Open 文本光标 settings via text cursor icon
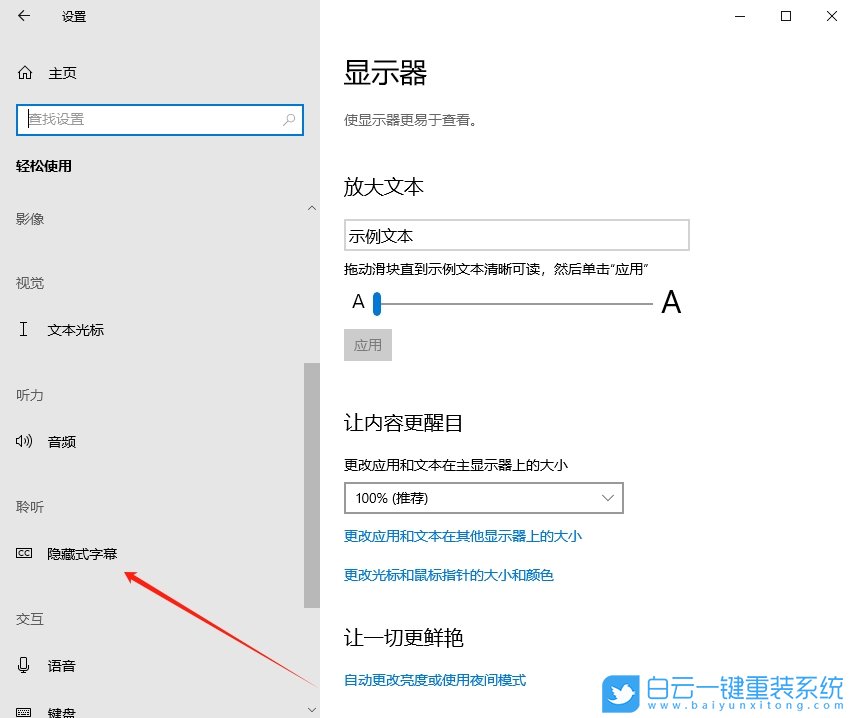Image resolution: width=855 pixels, height=718 pixels. coord(23,329)
